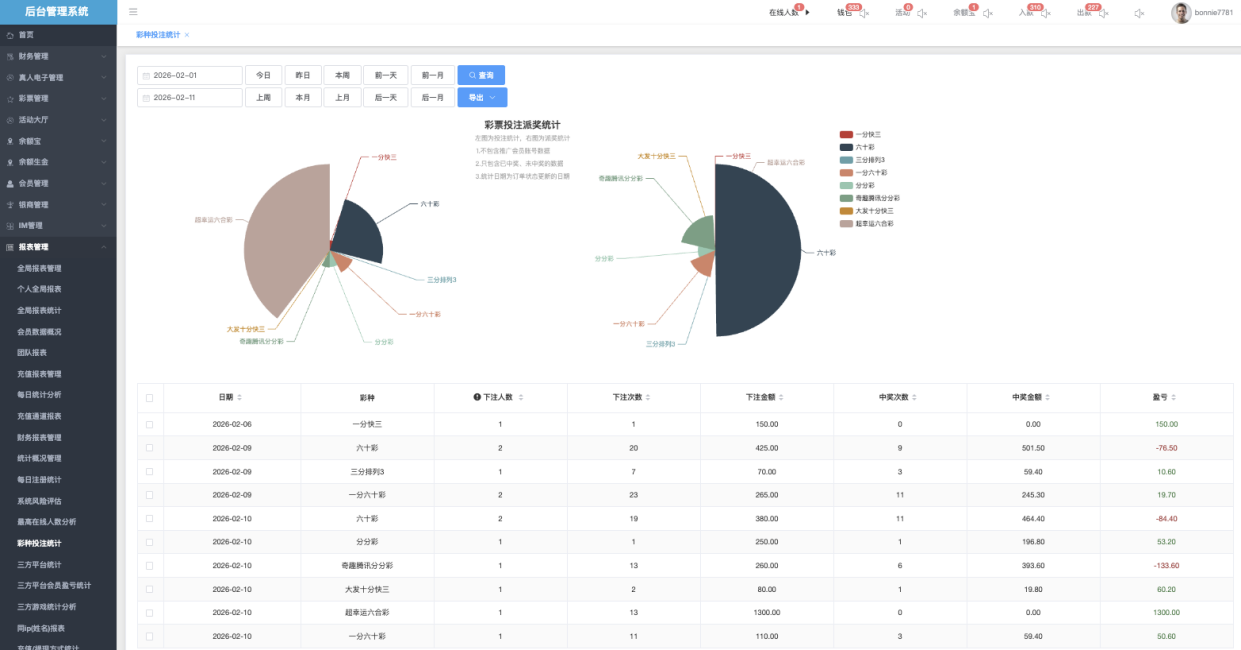
Task: Toggle the 入款 sound speaker icon
Action: (1045, 13)
